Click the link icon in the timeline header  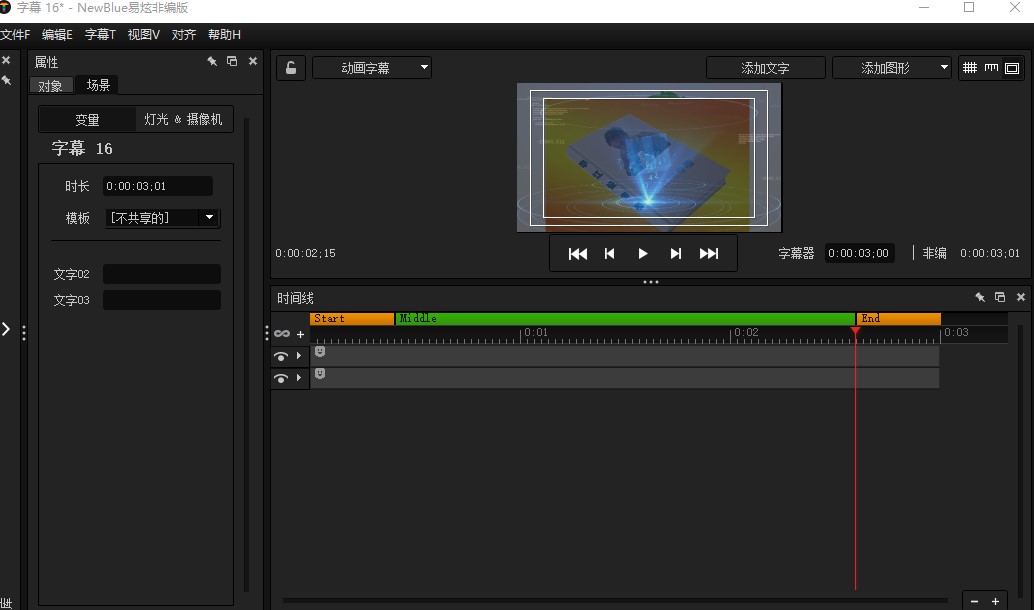pos(282,334)
